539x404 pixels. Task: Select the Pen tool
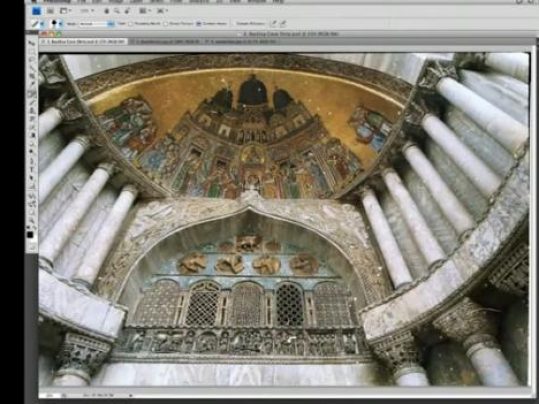click(x=32, y=161)
